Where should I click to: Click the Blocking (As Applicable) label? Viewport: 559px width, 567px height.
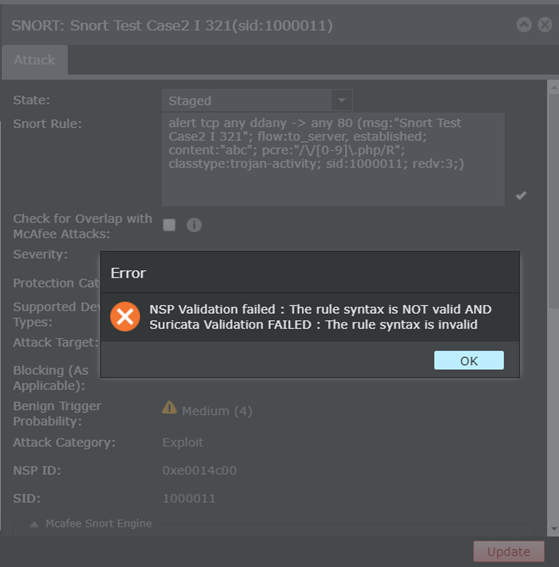(51, 378)
